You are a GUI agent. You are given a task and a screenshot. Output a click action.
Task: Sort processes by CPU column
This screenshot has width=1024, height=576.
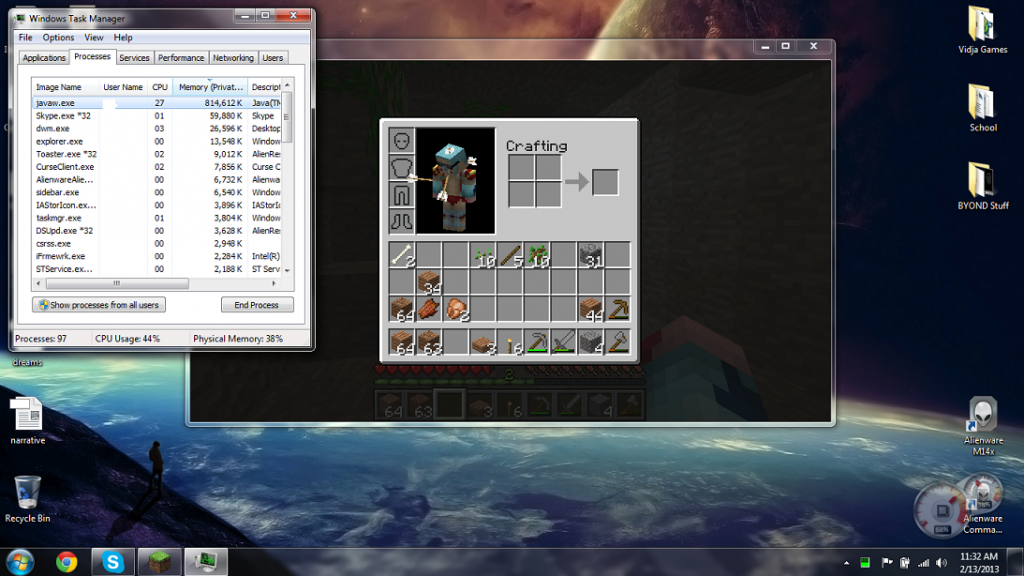pos(160,87)
